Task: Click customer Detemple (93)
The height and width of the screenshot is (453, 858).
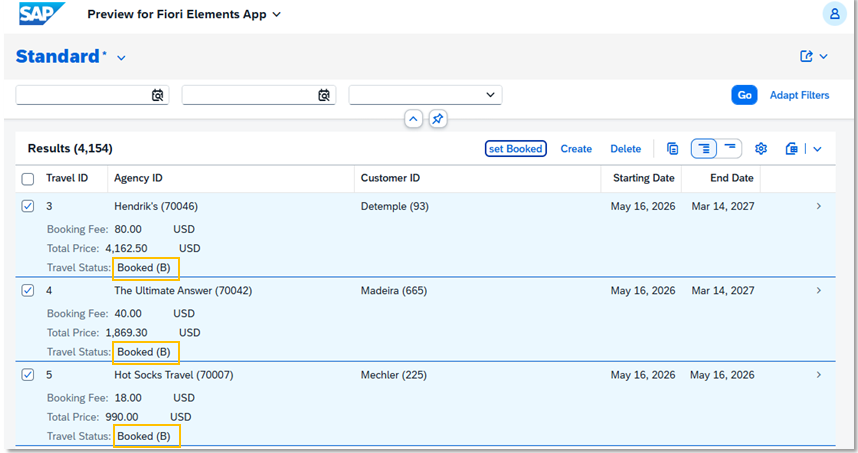Action: coord(395,206)
